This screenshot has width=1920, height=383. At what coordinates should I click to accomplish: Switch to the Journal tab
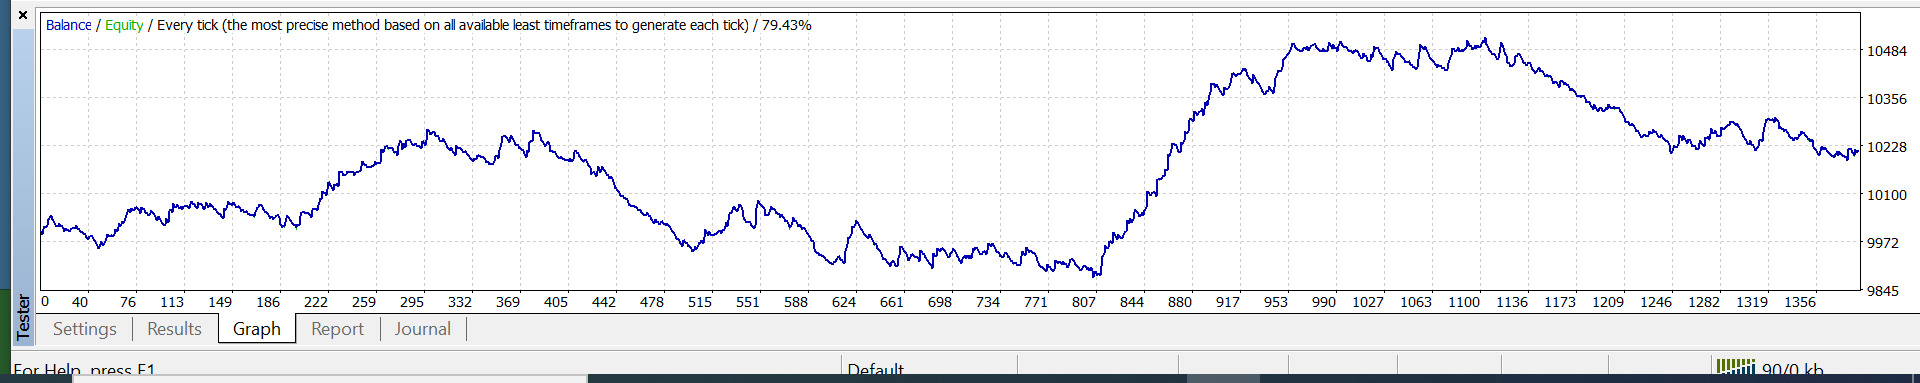pos(422,329)
